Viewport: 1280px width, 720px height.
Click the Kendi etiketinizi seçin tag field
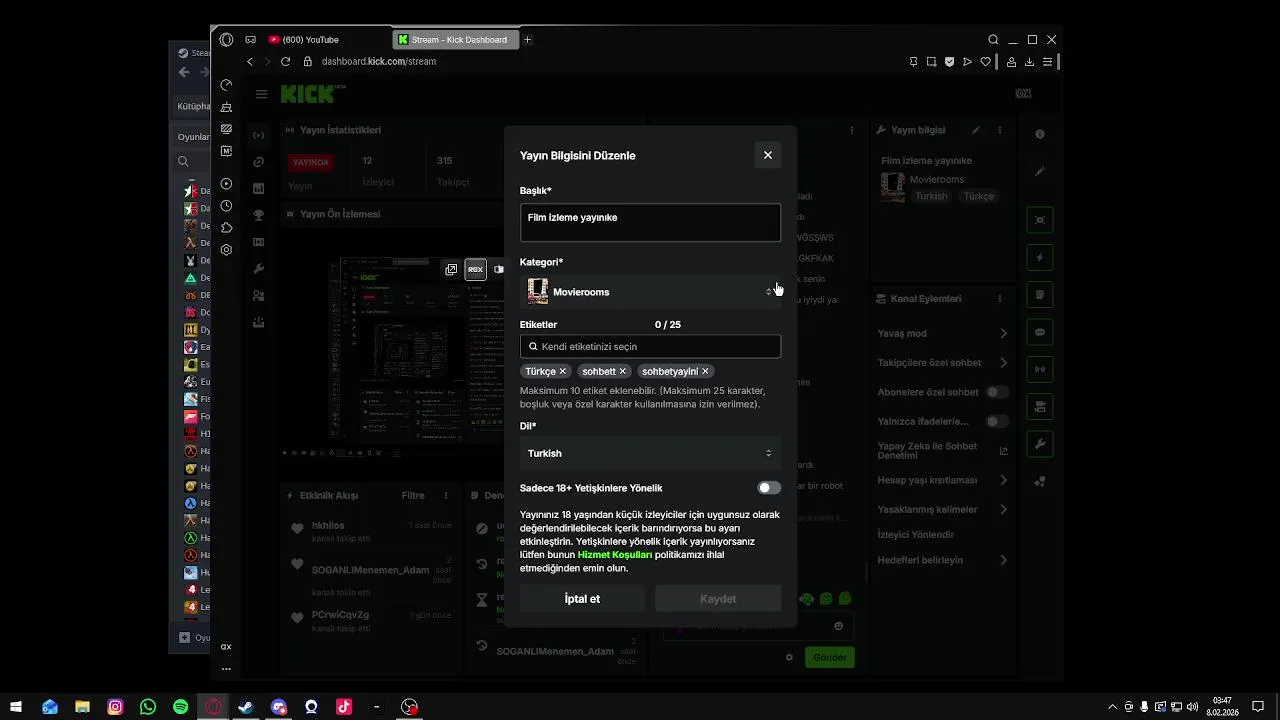[x=650, y=346]
